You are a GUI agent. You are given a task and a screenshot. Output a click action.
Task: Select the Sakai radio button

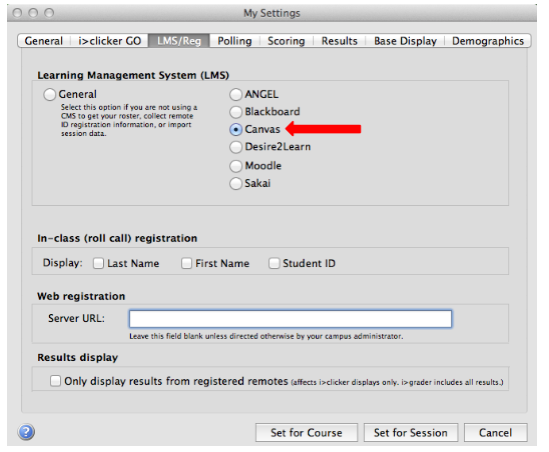coord(236,183)
